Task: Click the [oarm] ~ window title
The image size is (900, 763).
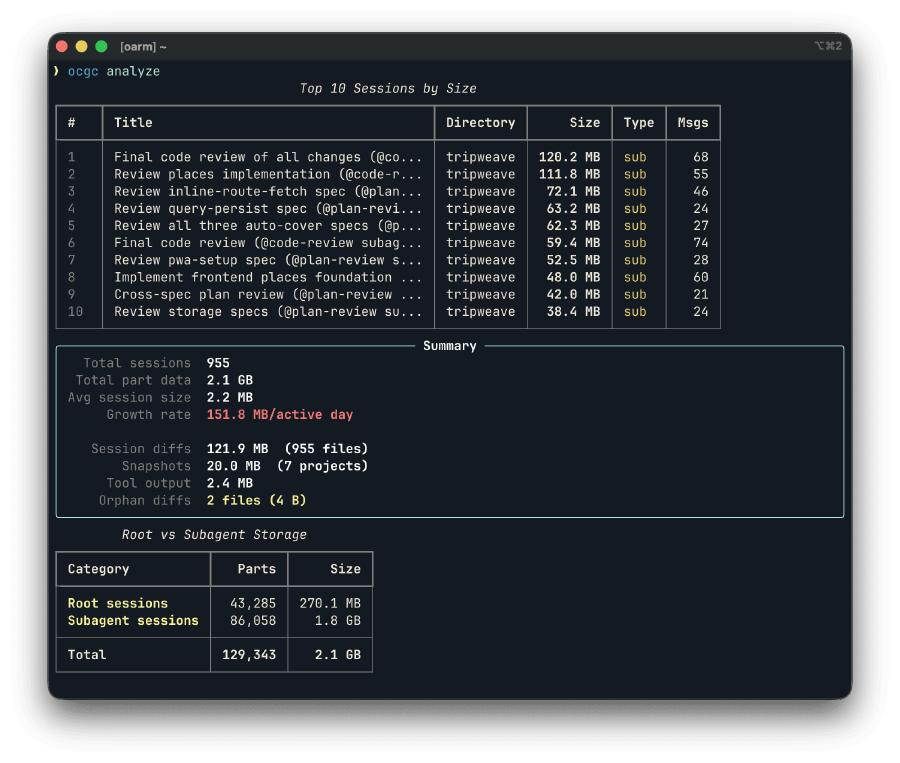Action: (x=136, y=46)
